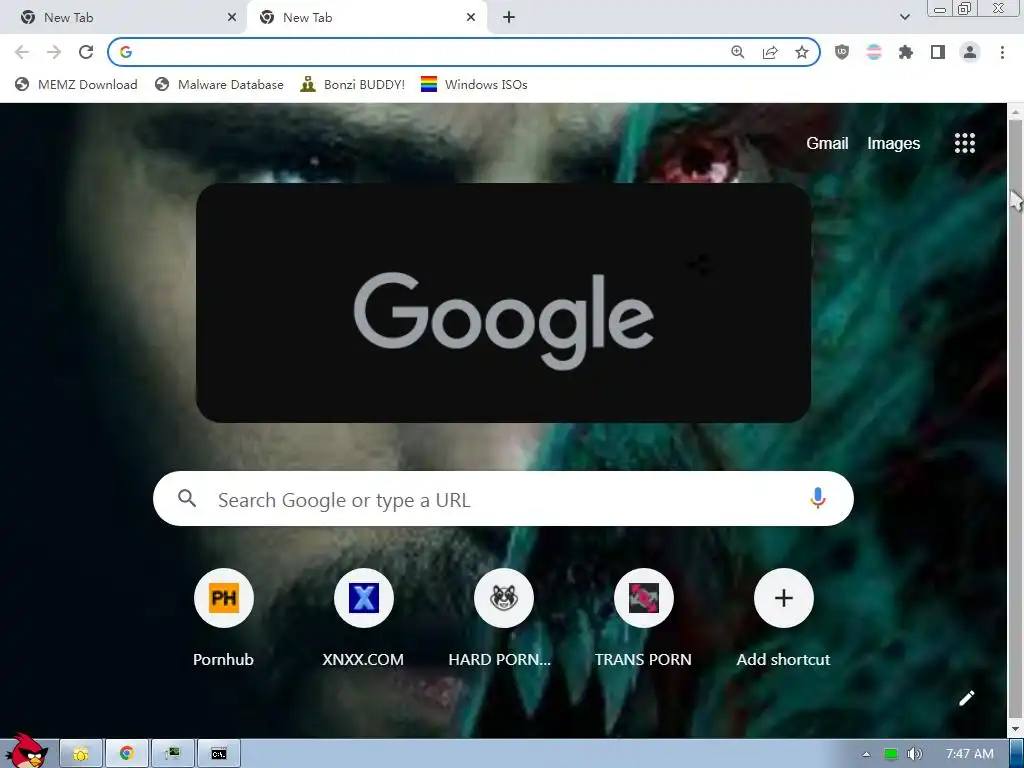Open the yellow taskbar app

(x=81, y=754)
